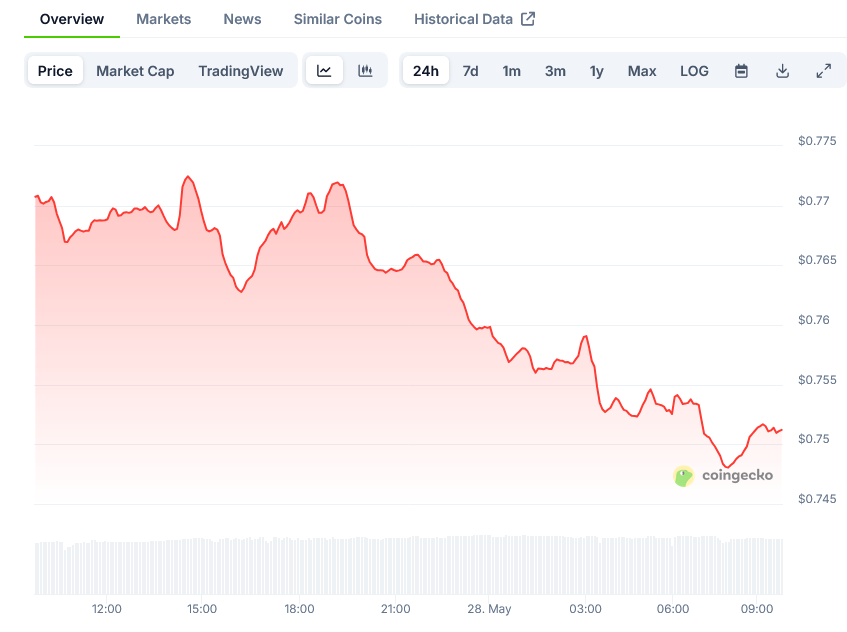This screenshot has width=847, height=632.
Task: Switch to candlestick chart icon
Action: [x=365, y=71]
